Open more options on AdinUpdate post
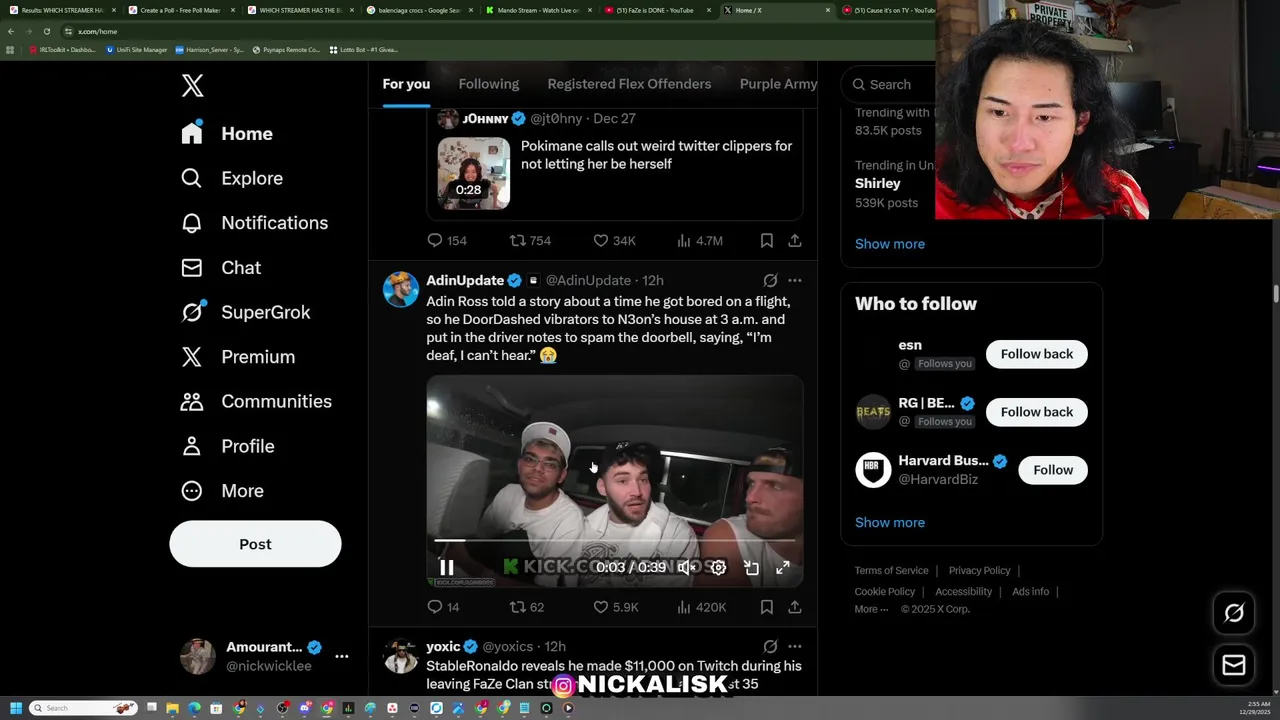Screen dimensions: 1280x720 795,281
